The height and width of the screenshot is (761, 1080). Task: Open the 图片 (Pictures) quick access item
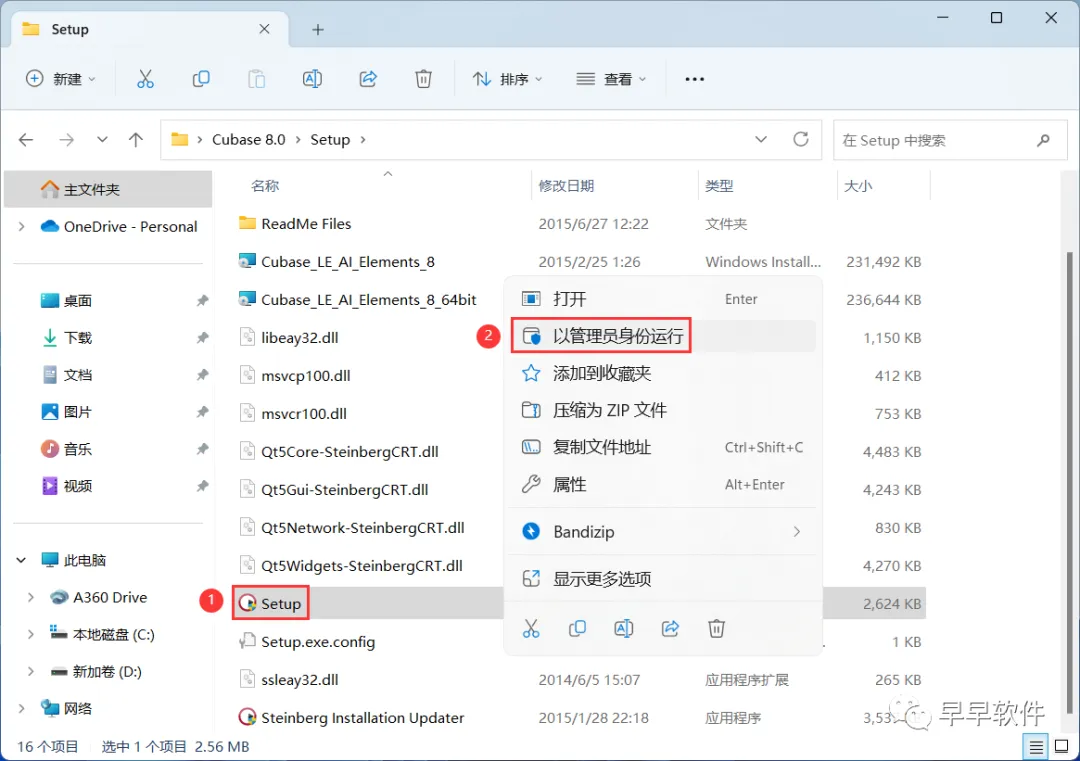77,412
